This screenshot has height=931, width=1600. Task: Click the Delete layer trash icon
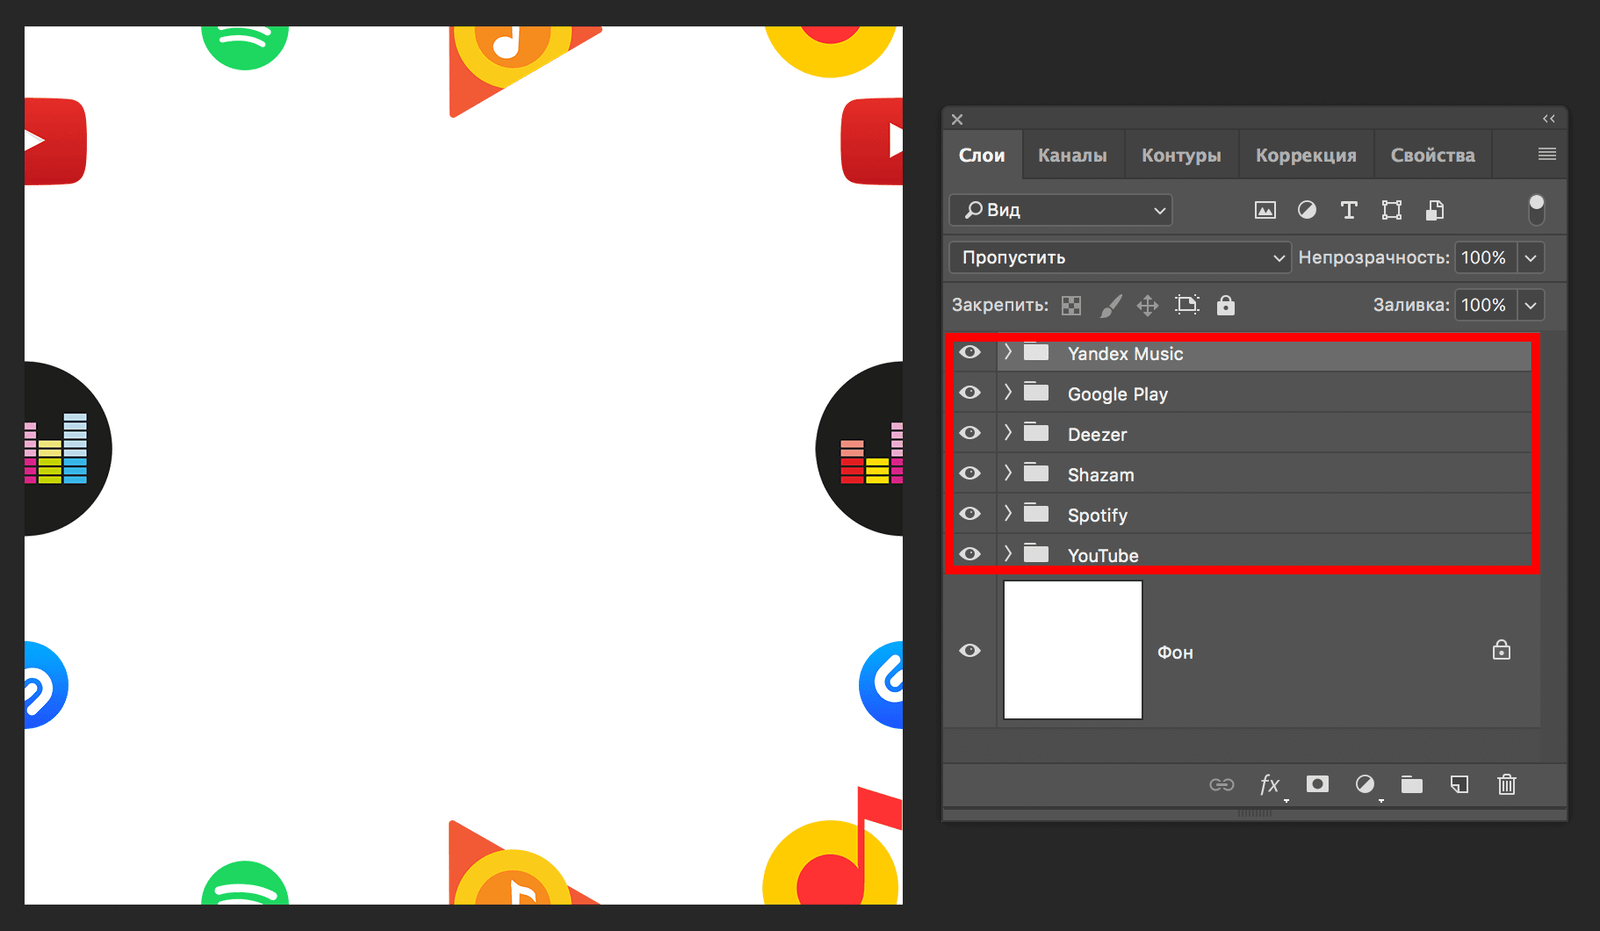tap(1507, 785)
